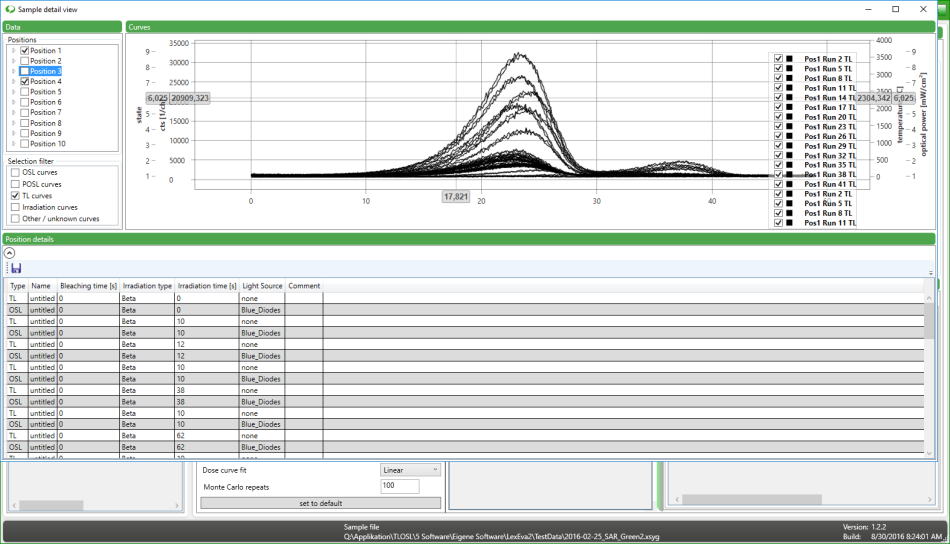This screenshot has width=950, height=544.
Task: Select Position 3 in the tree
Action: coord(45,71)
